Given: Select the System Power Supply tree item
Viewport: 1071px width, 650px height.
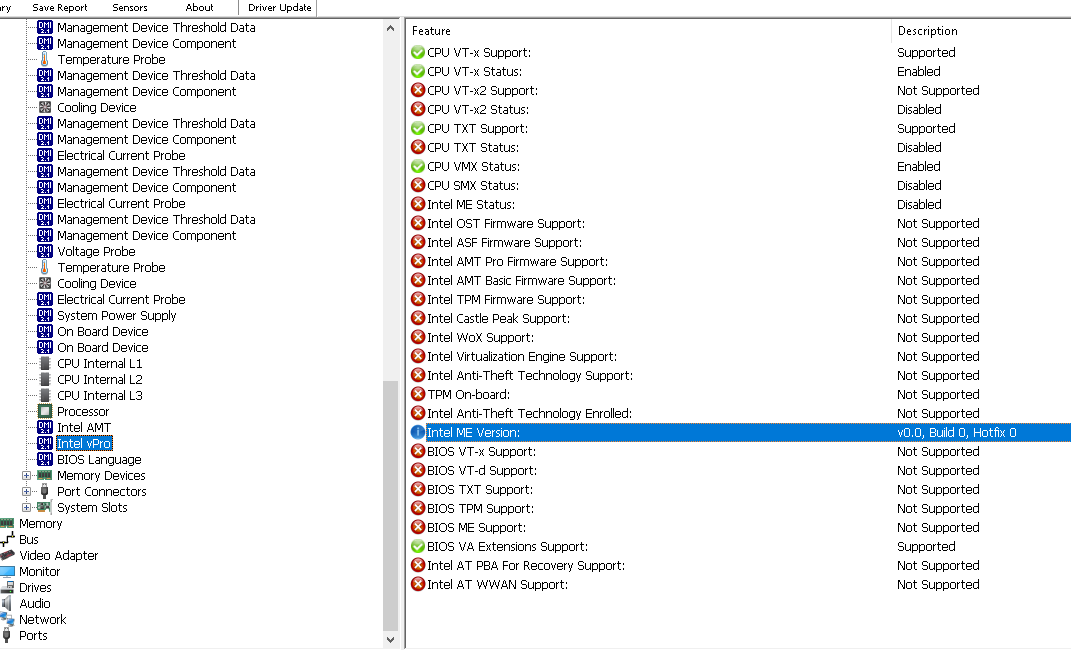Looking at the screenshot, I should click(117, 315).
